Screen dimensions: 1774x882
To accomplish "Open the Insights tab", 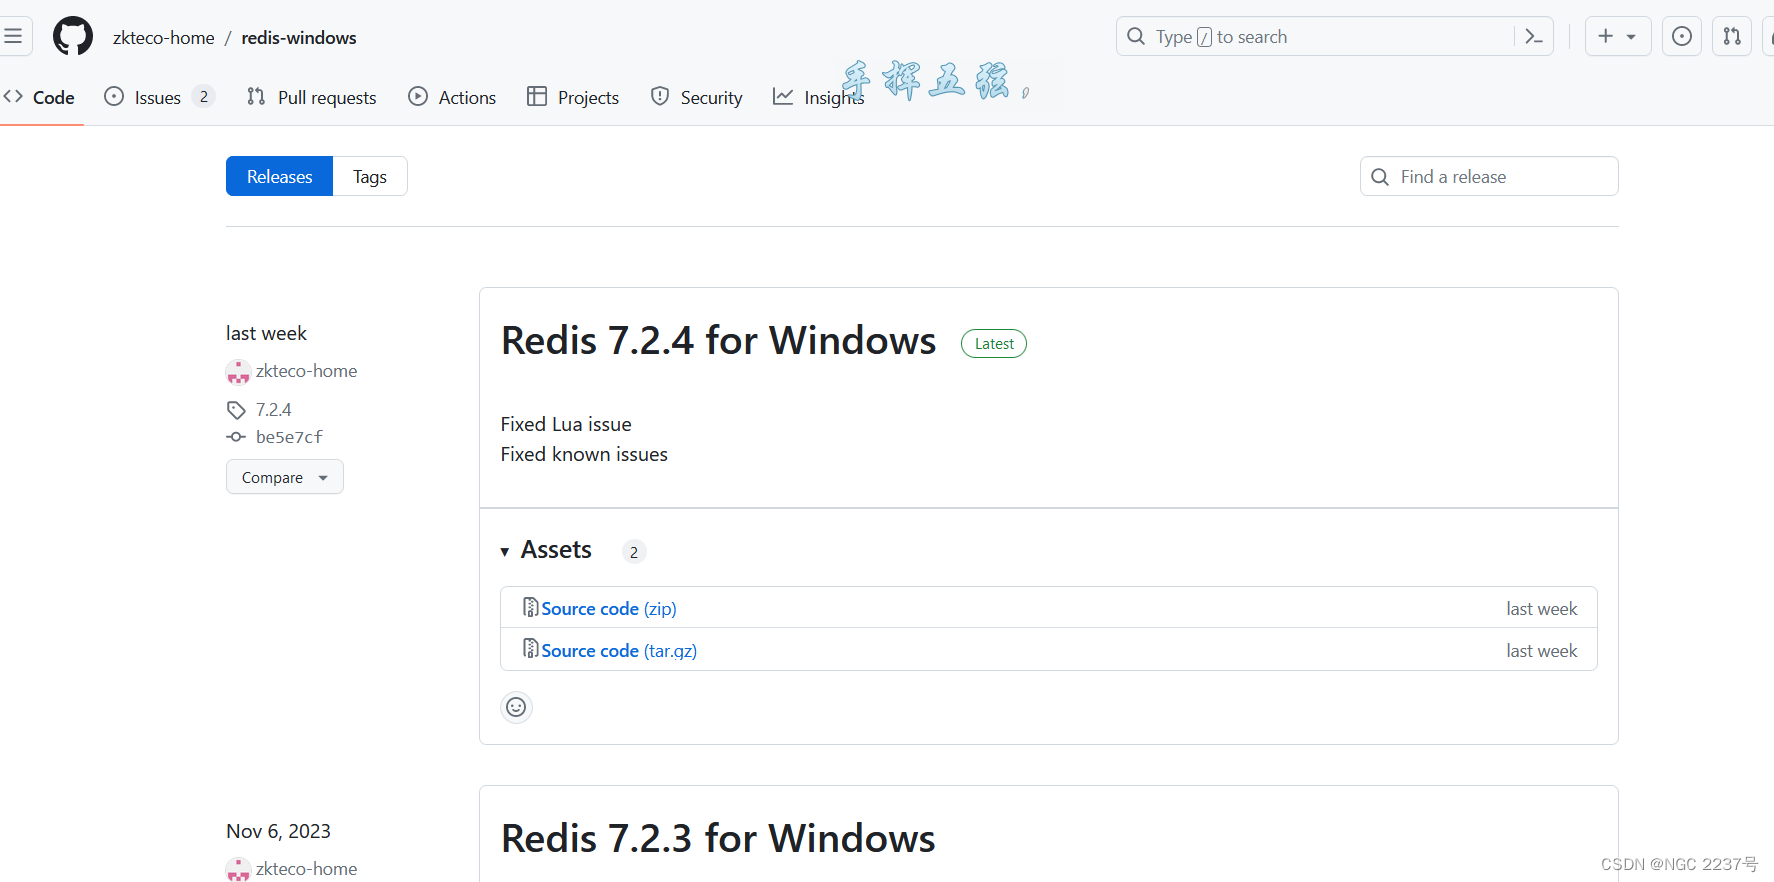I will pyautogui.click(x=819, y=97).
